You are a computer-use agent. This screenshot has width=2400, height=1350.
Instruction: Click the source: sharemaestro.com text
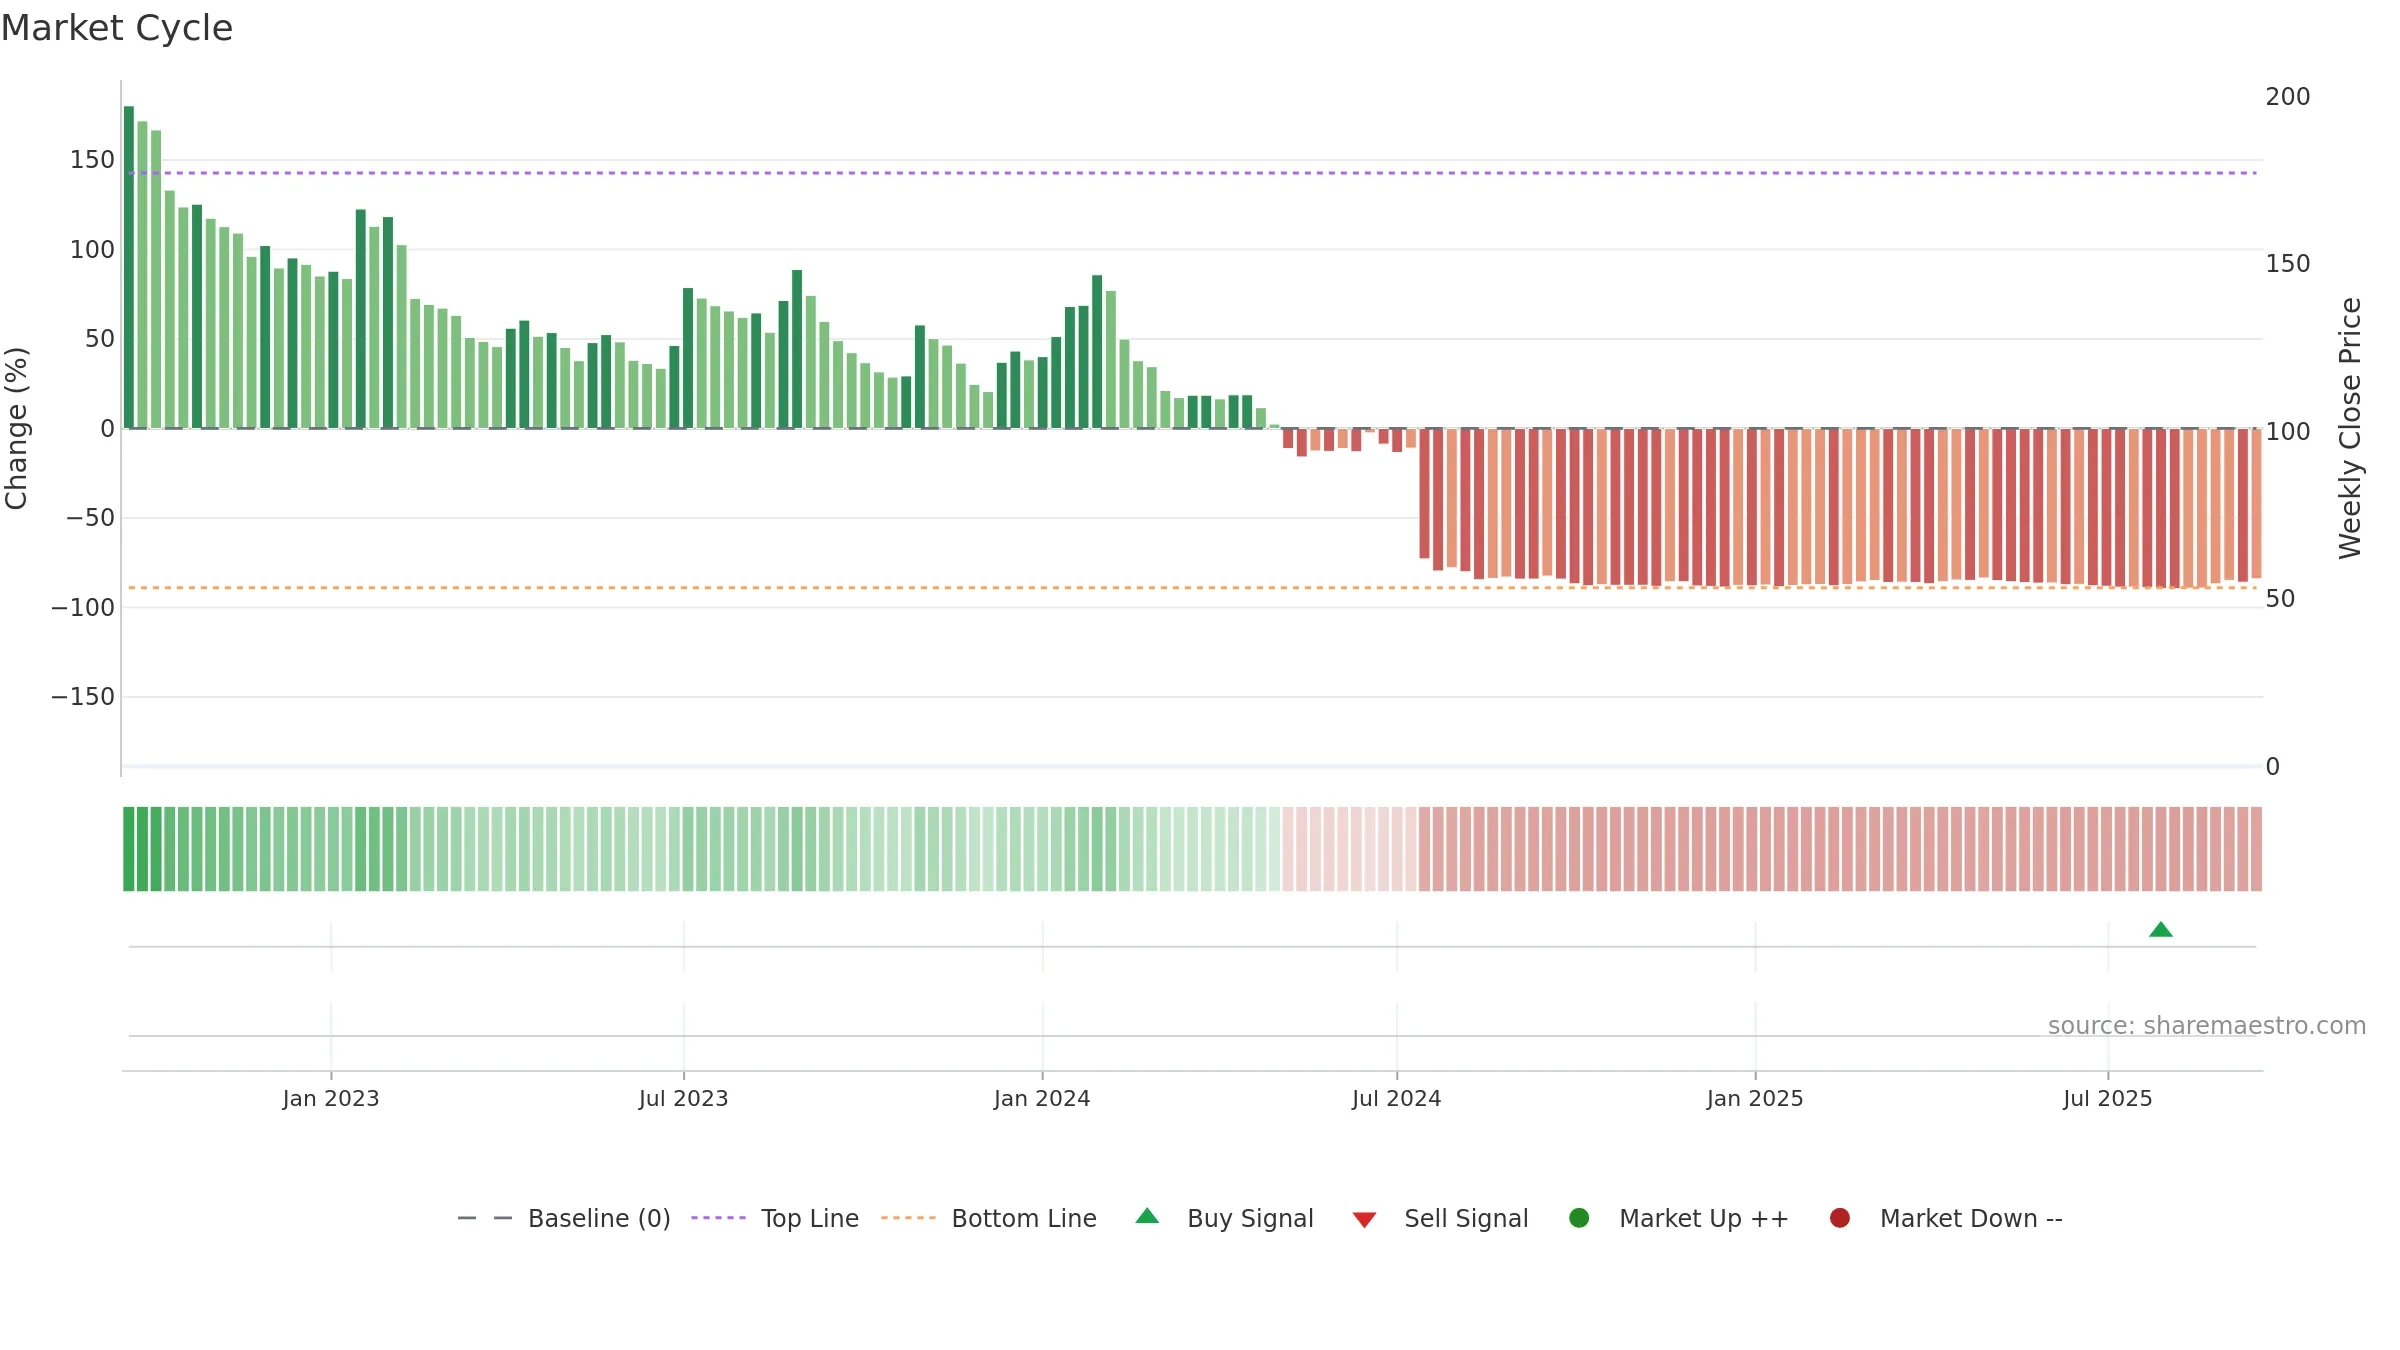pos(2206,1026)
